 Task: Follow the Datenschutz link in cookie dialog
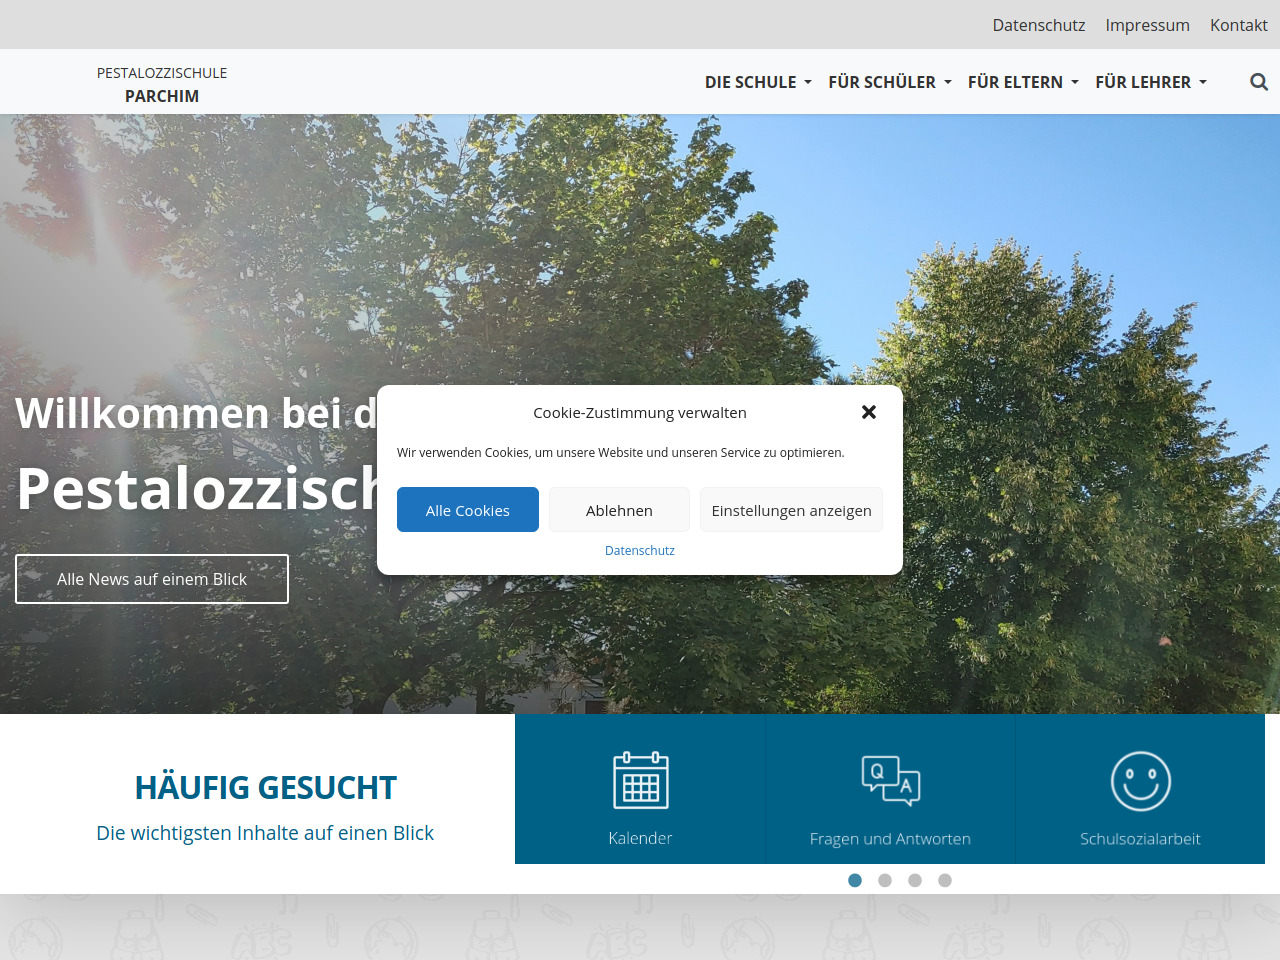click(x=640, y=550)
